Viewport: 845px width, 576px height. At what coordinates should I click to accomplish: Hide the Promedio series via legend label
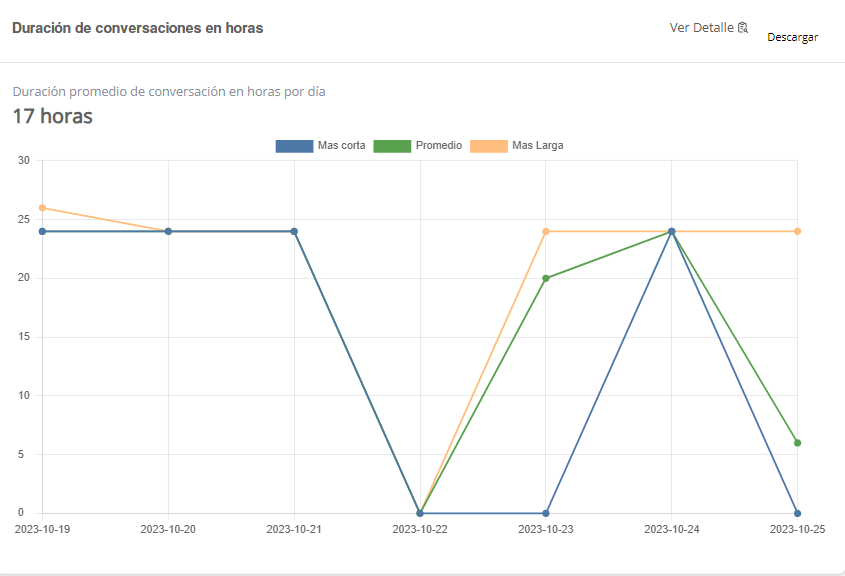439,146
